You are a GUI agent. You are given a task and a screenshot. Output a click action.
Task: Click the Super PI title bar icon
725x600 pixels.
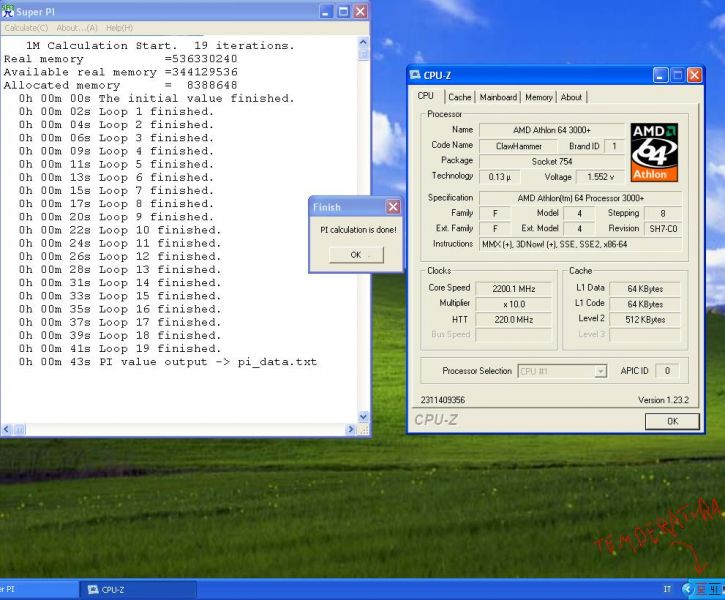coord(8,12)
